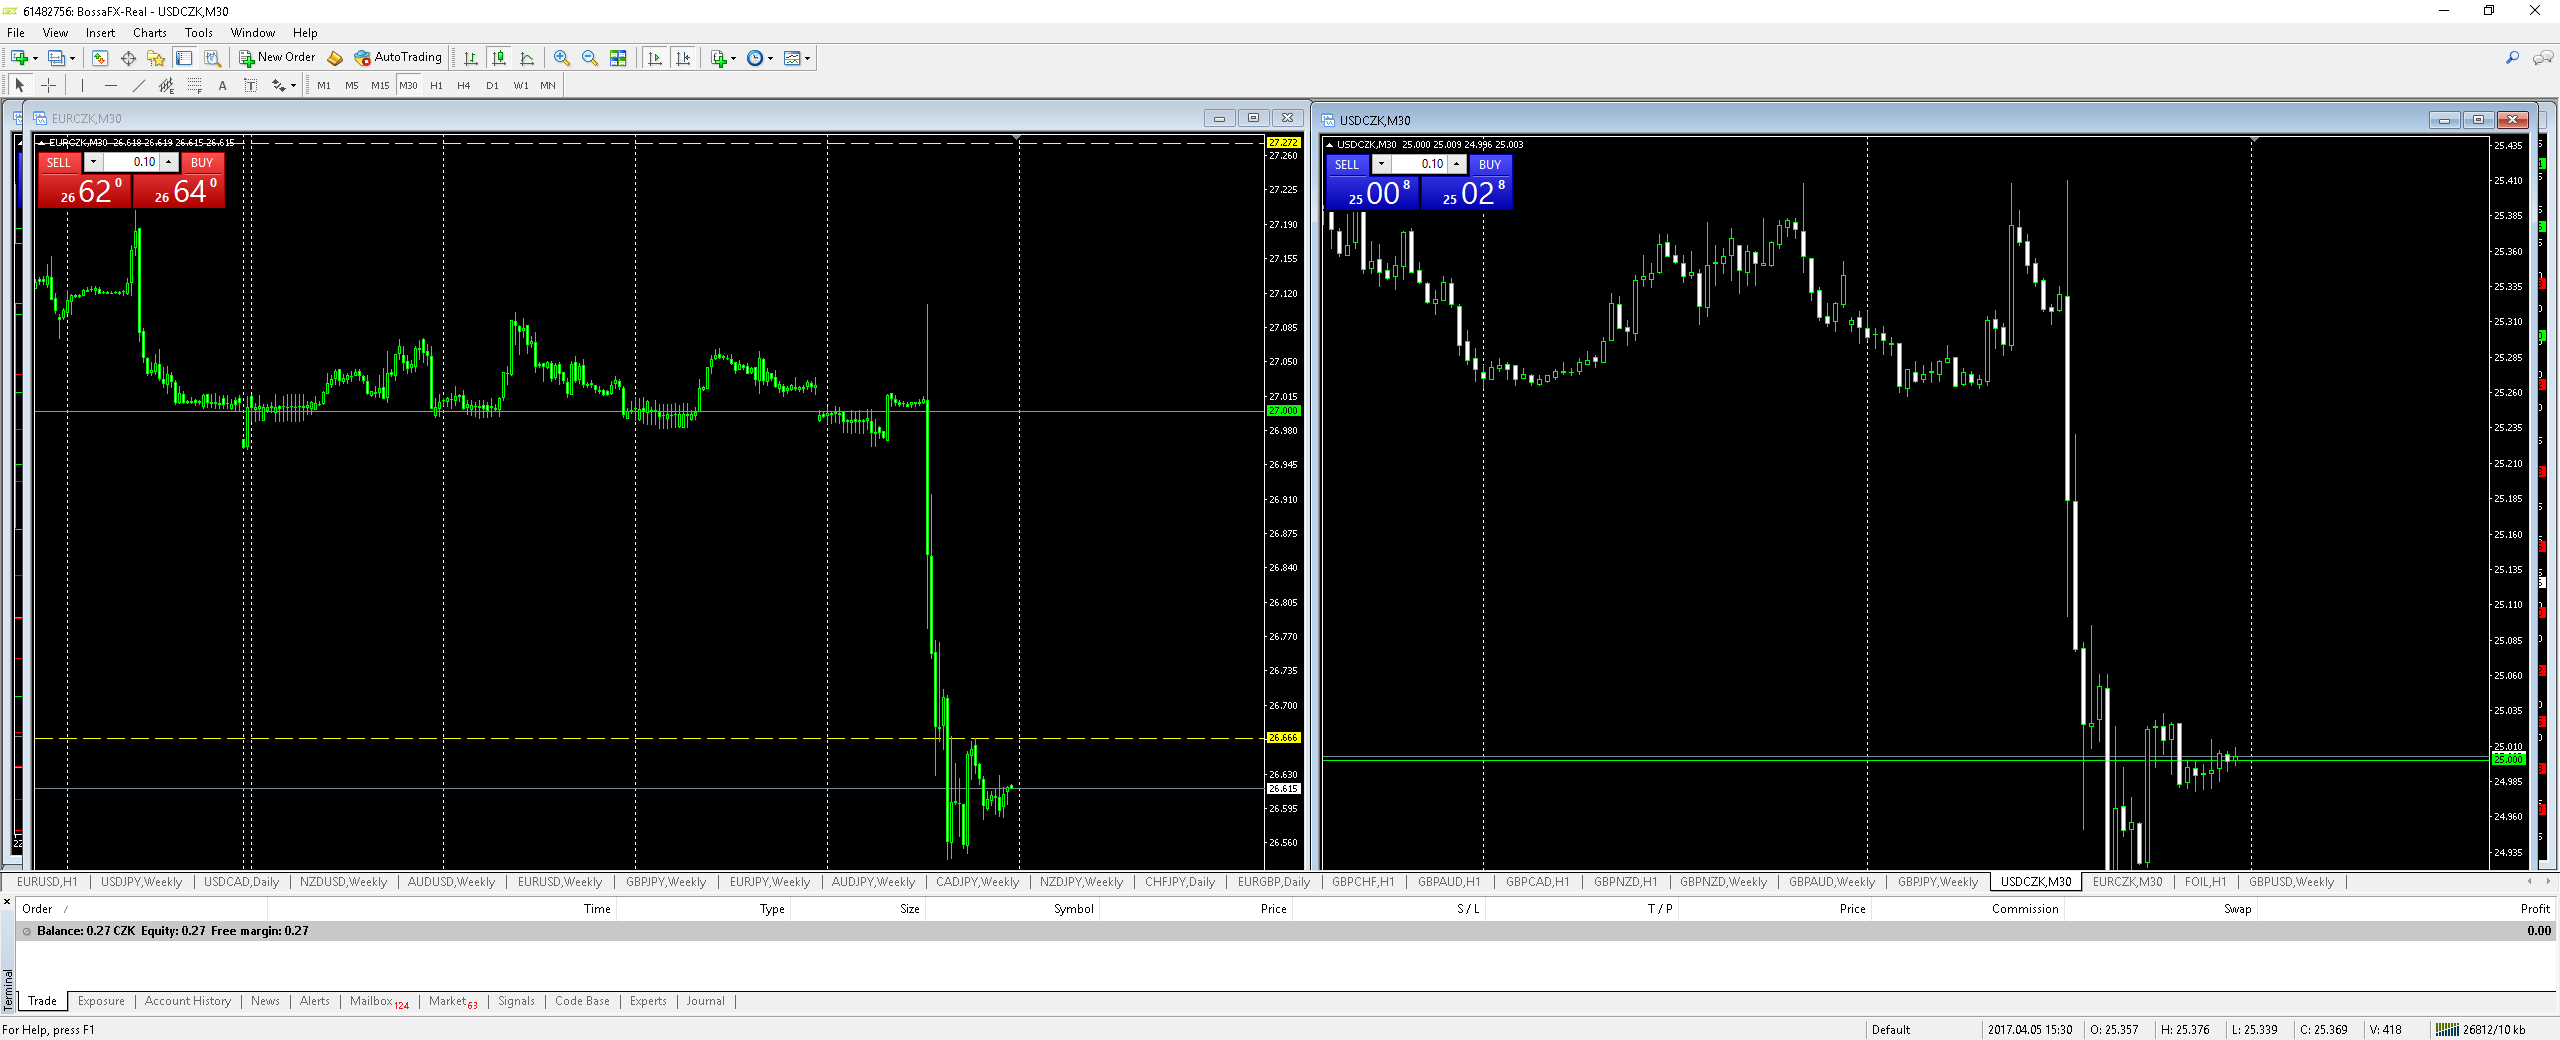Open EURCZK volume dropdown arrow
The width and height of the screenshot is (2560, 1040).
pos(93,162)
